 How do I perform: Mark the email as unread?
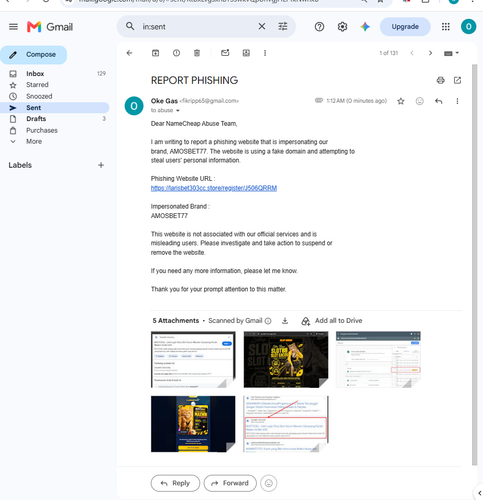pyautogui.click(x=225, y=53)
